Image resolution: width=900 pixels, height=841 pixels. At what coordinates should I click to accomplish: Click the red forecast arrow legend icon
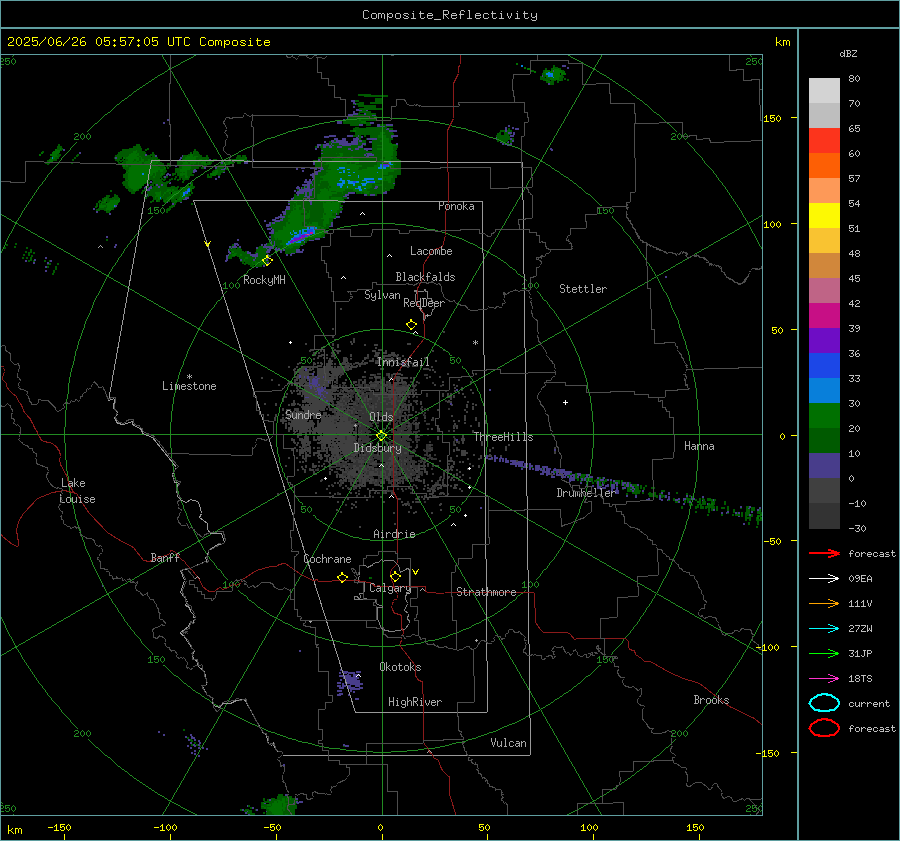(824, 553)
